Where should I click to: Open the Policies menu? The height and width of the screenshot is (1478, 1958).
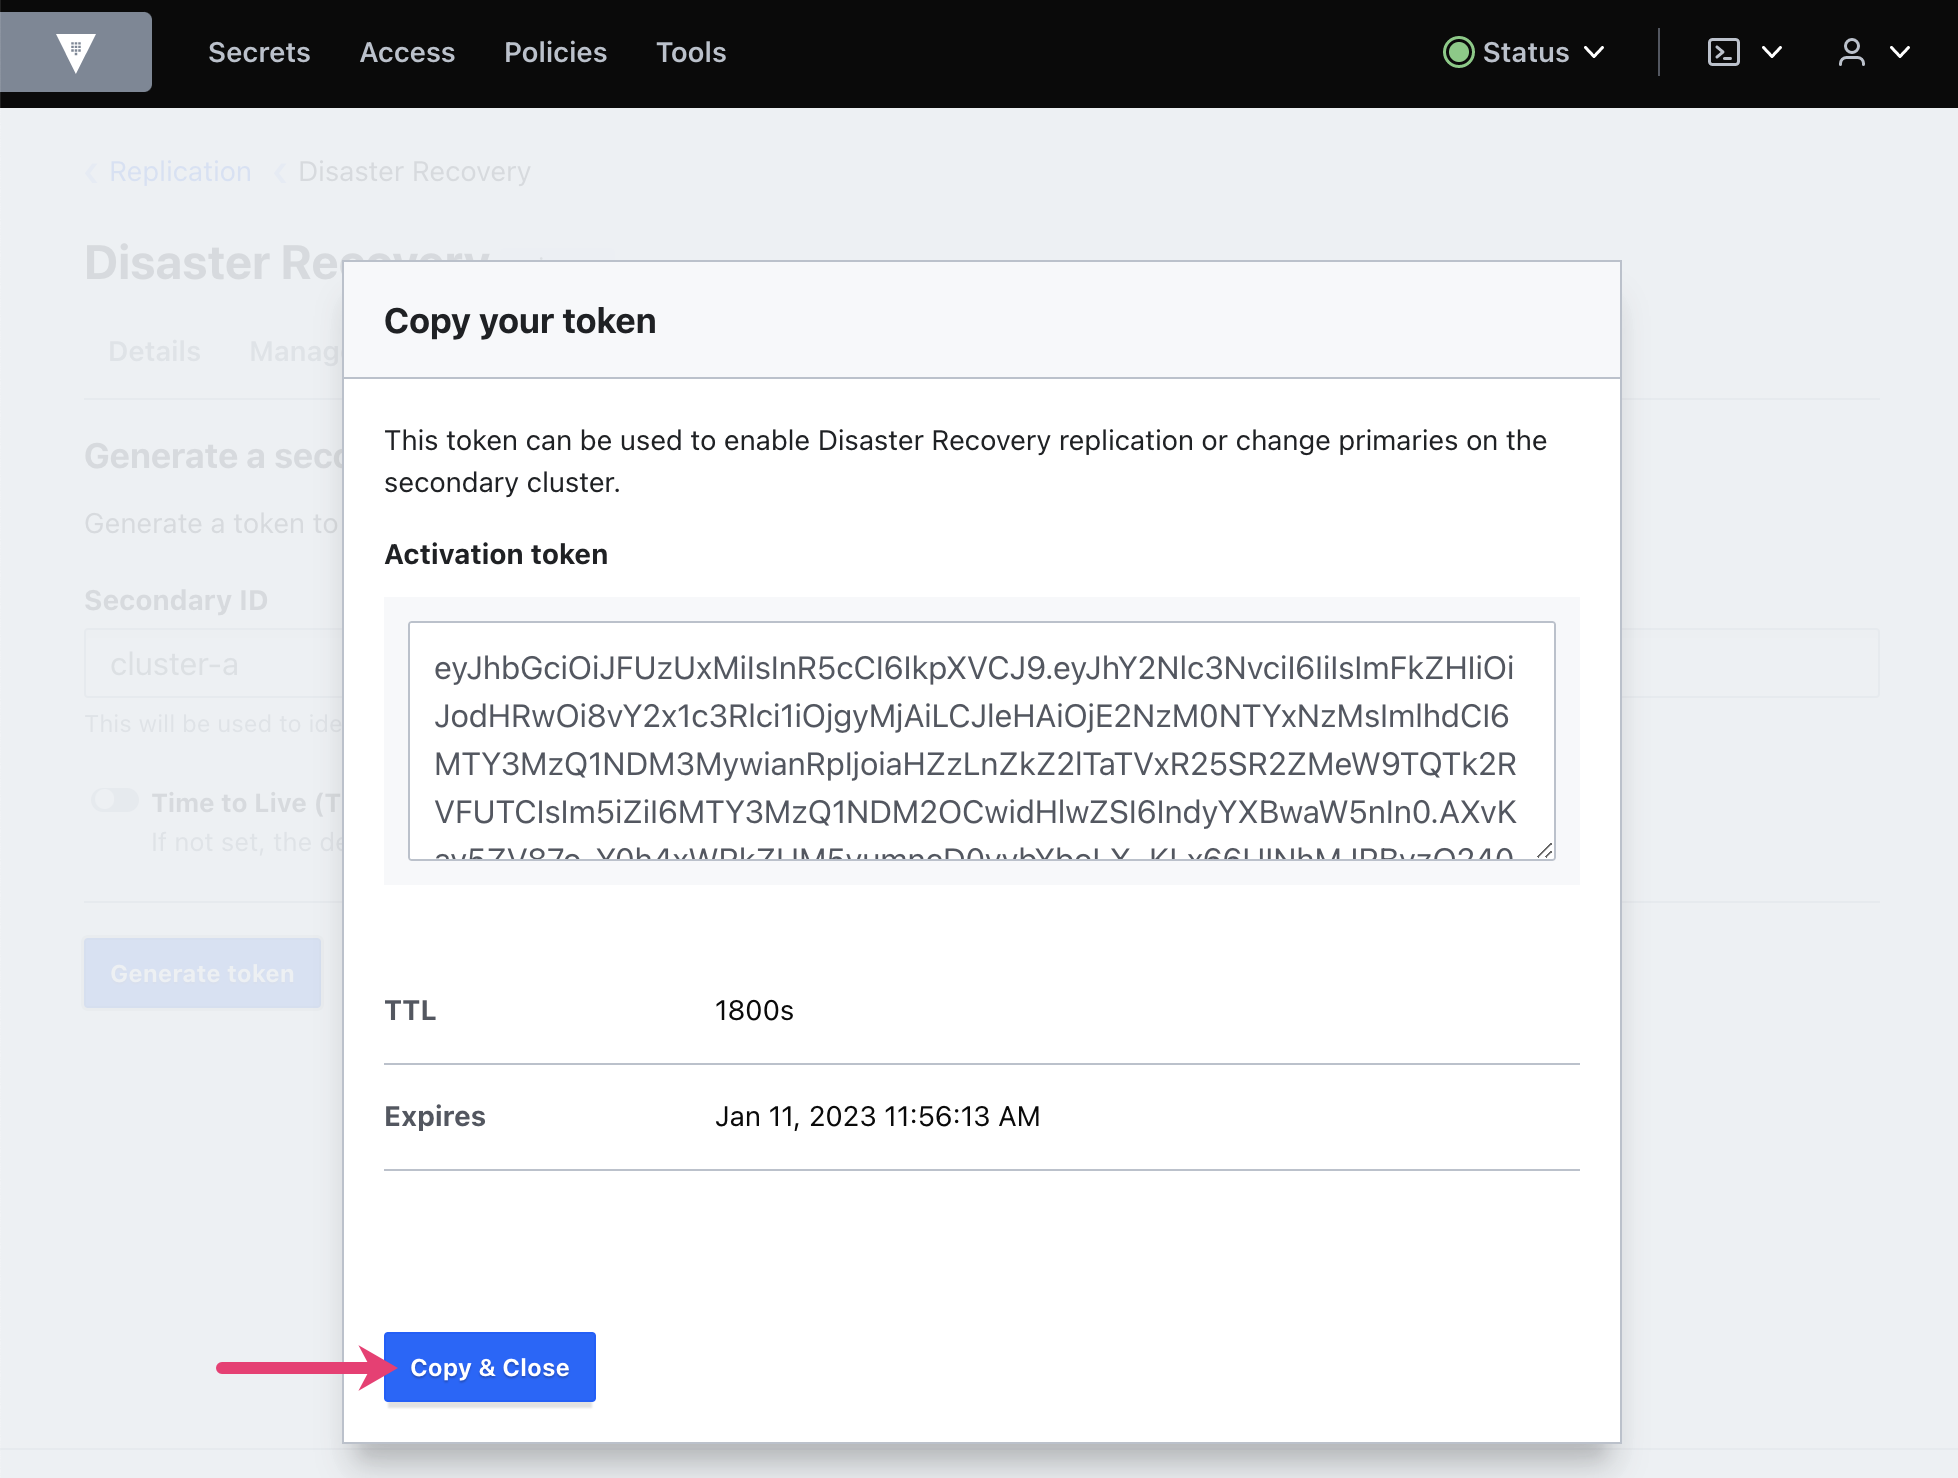click(x=555, y=52)
